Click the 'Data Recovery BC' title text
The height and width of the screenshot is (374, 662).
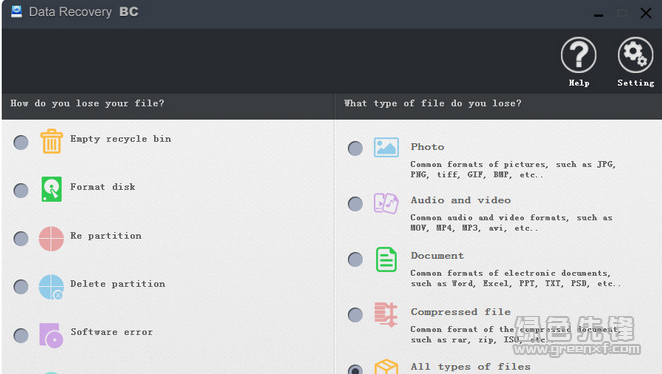pos(84,12)
